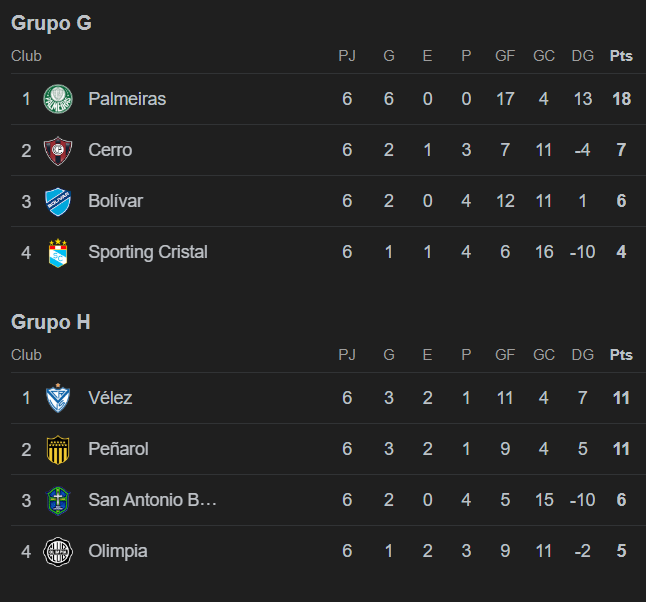The height and width of the screenshot is (602, 646).
Task: Click the Olimpia club crest
Action: (x=58, y=551)
